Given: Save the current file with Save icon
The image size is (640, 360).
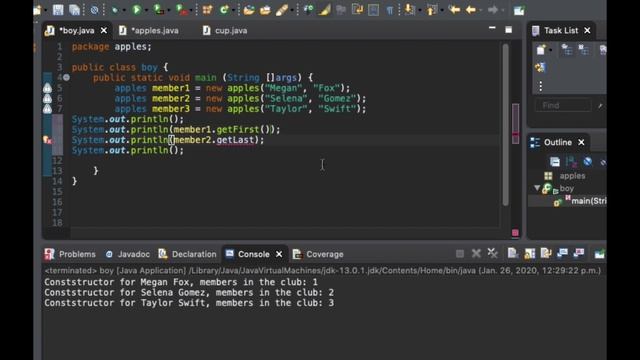Looking at the screenshot, I should [x=58, y=10].
